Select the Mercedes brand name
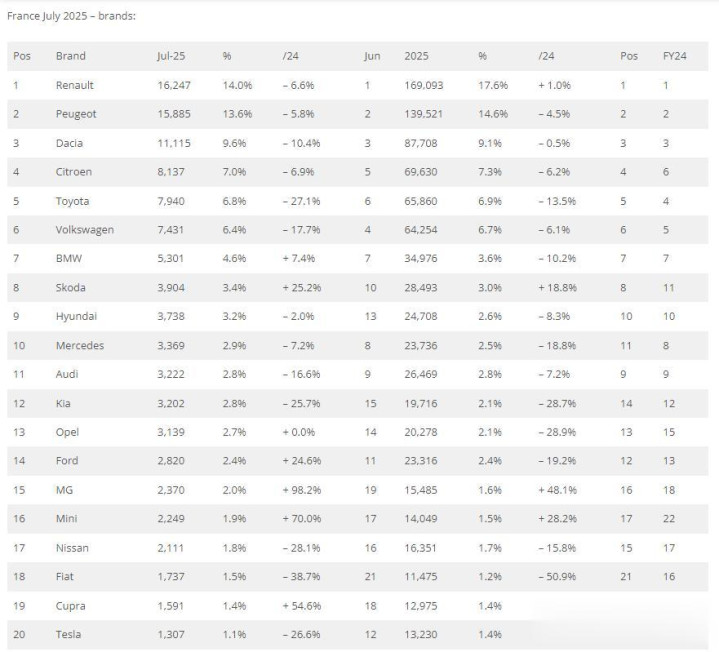 click(x=80, y=346)
